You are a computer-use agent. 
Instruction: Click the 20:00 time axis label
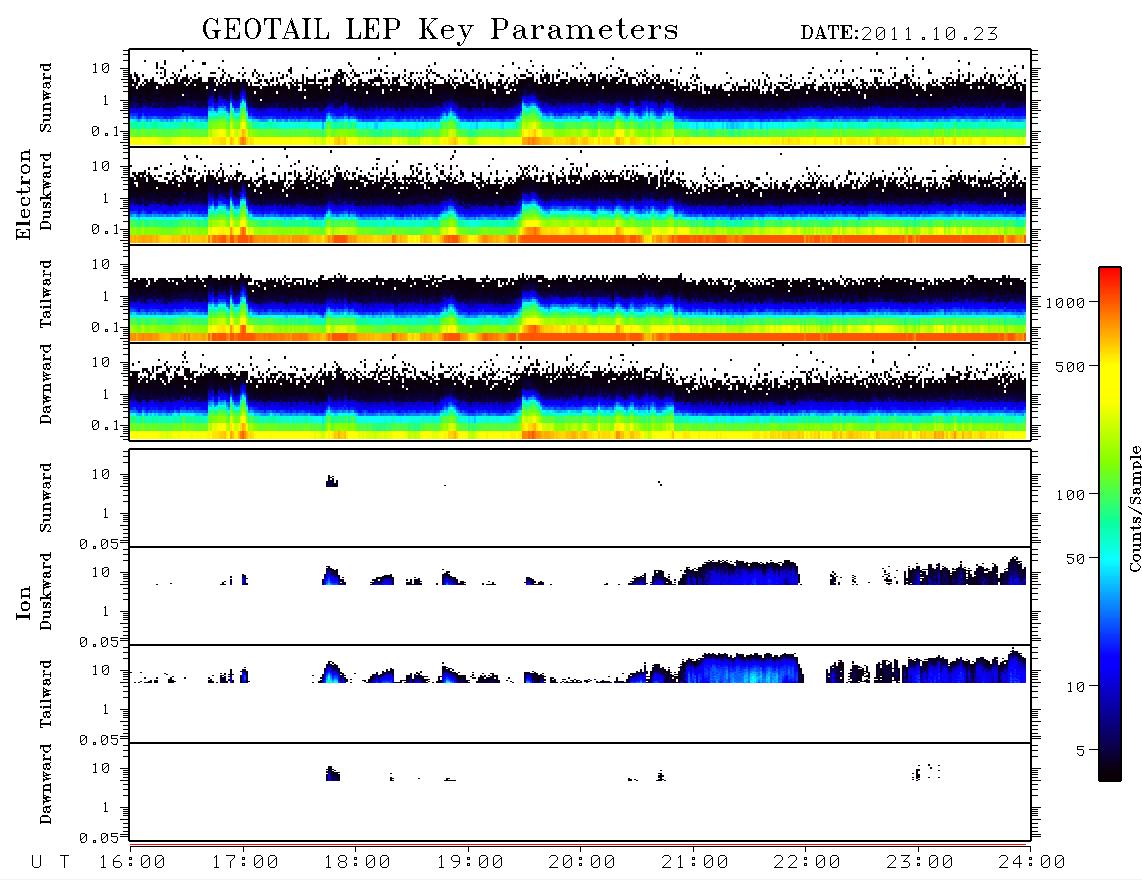582,863
